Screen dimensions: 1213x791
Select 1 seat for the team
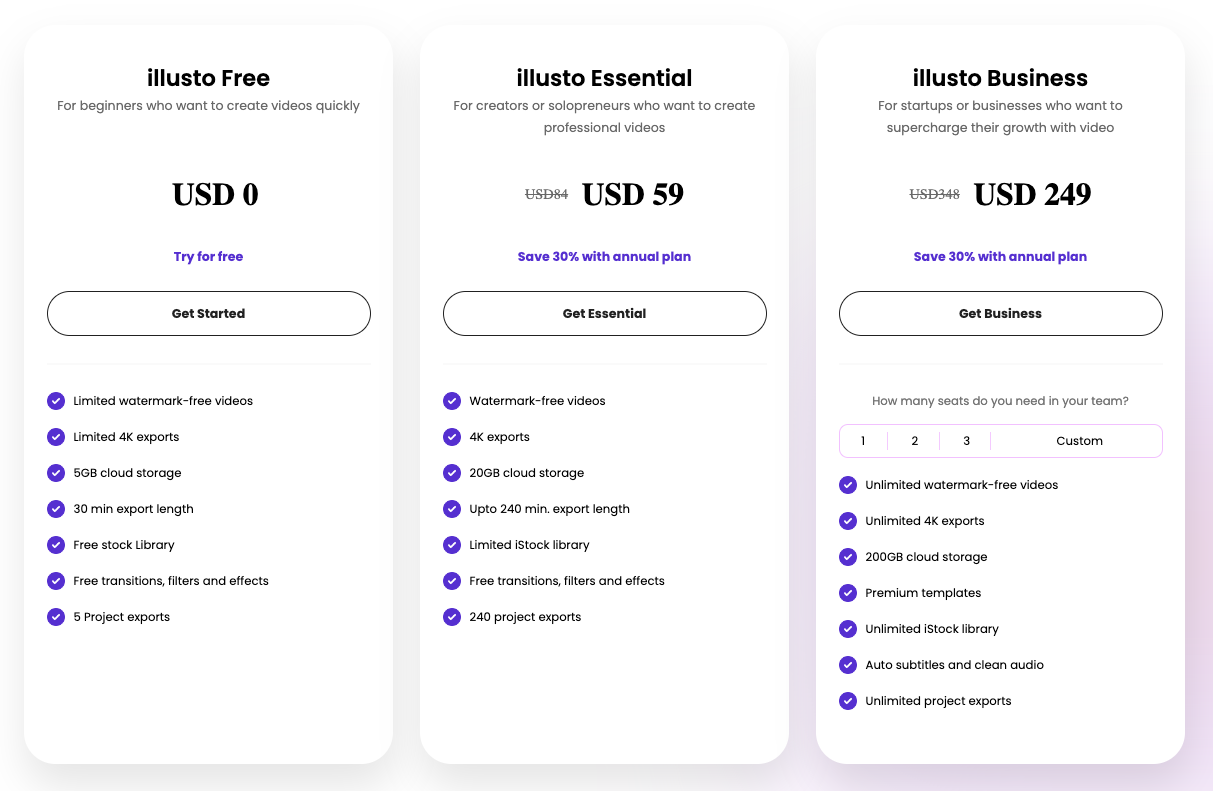863,441
